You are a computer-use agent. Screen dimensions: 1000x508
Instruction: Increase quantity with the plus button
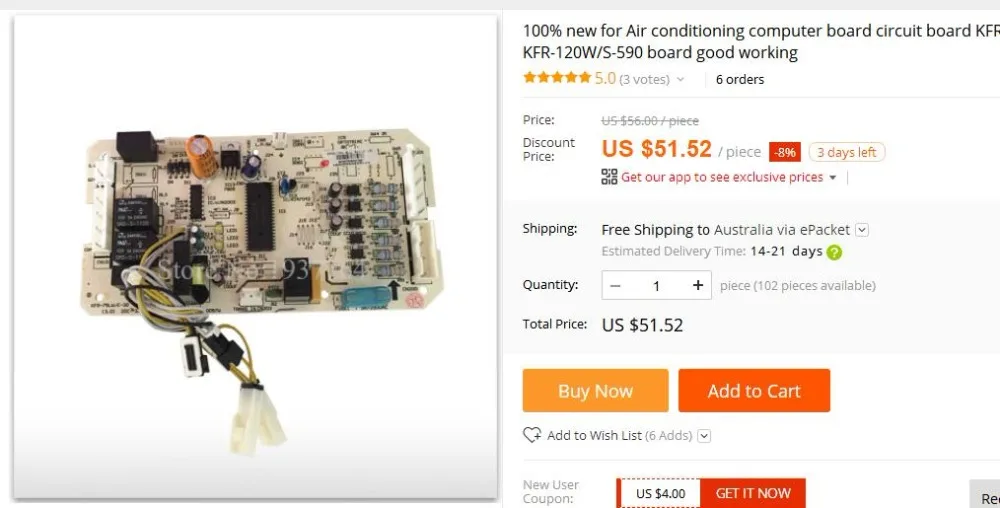(x=698, y=285)
